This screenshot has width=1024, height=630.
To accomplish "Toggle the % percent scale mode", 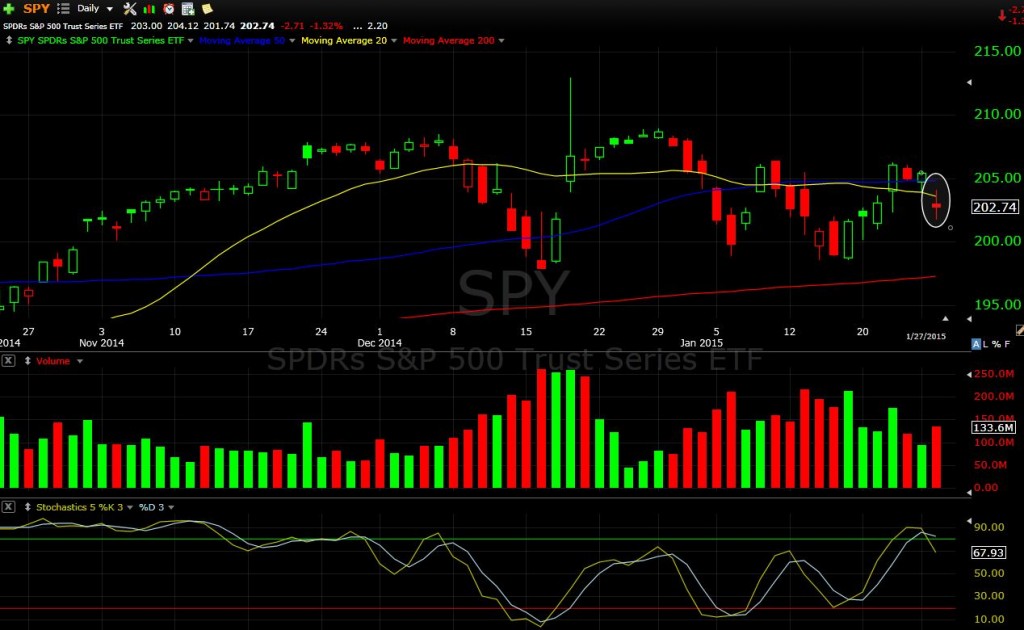I will tap(996, 344).
